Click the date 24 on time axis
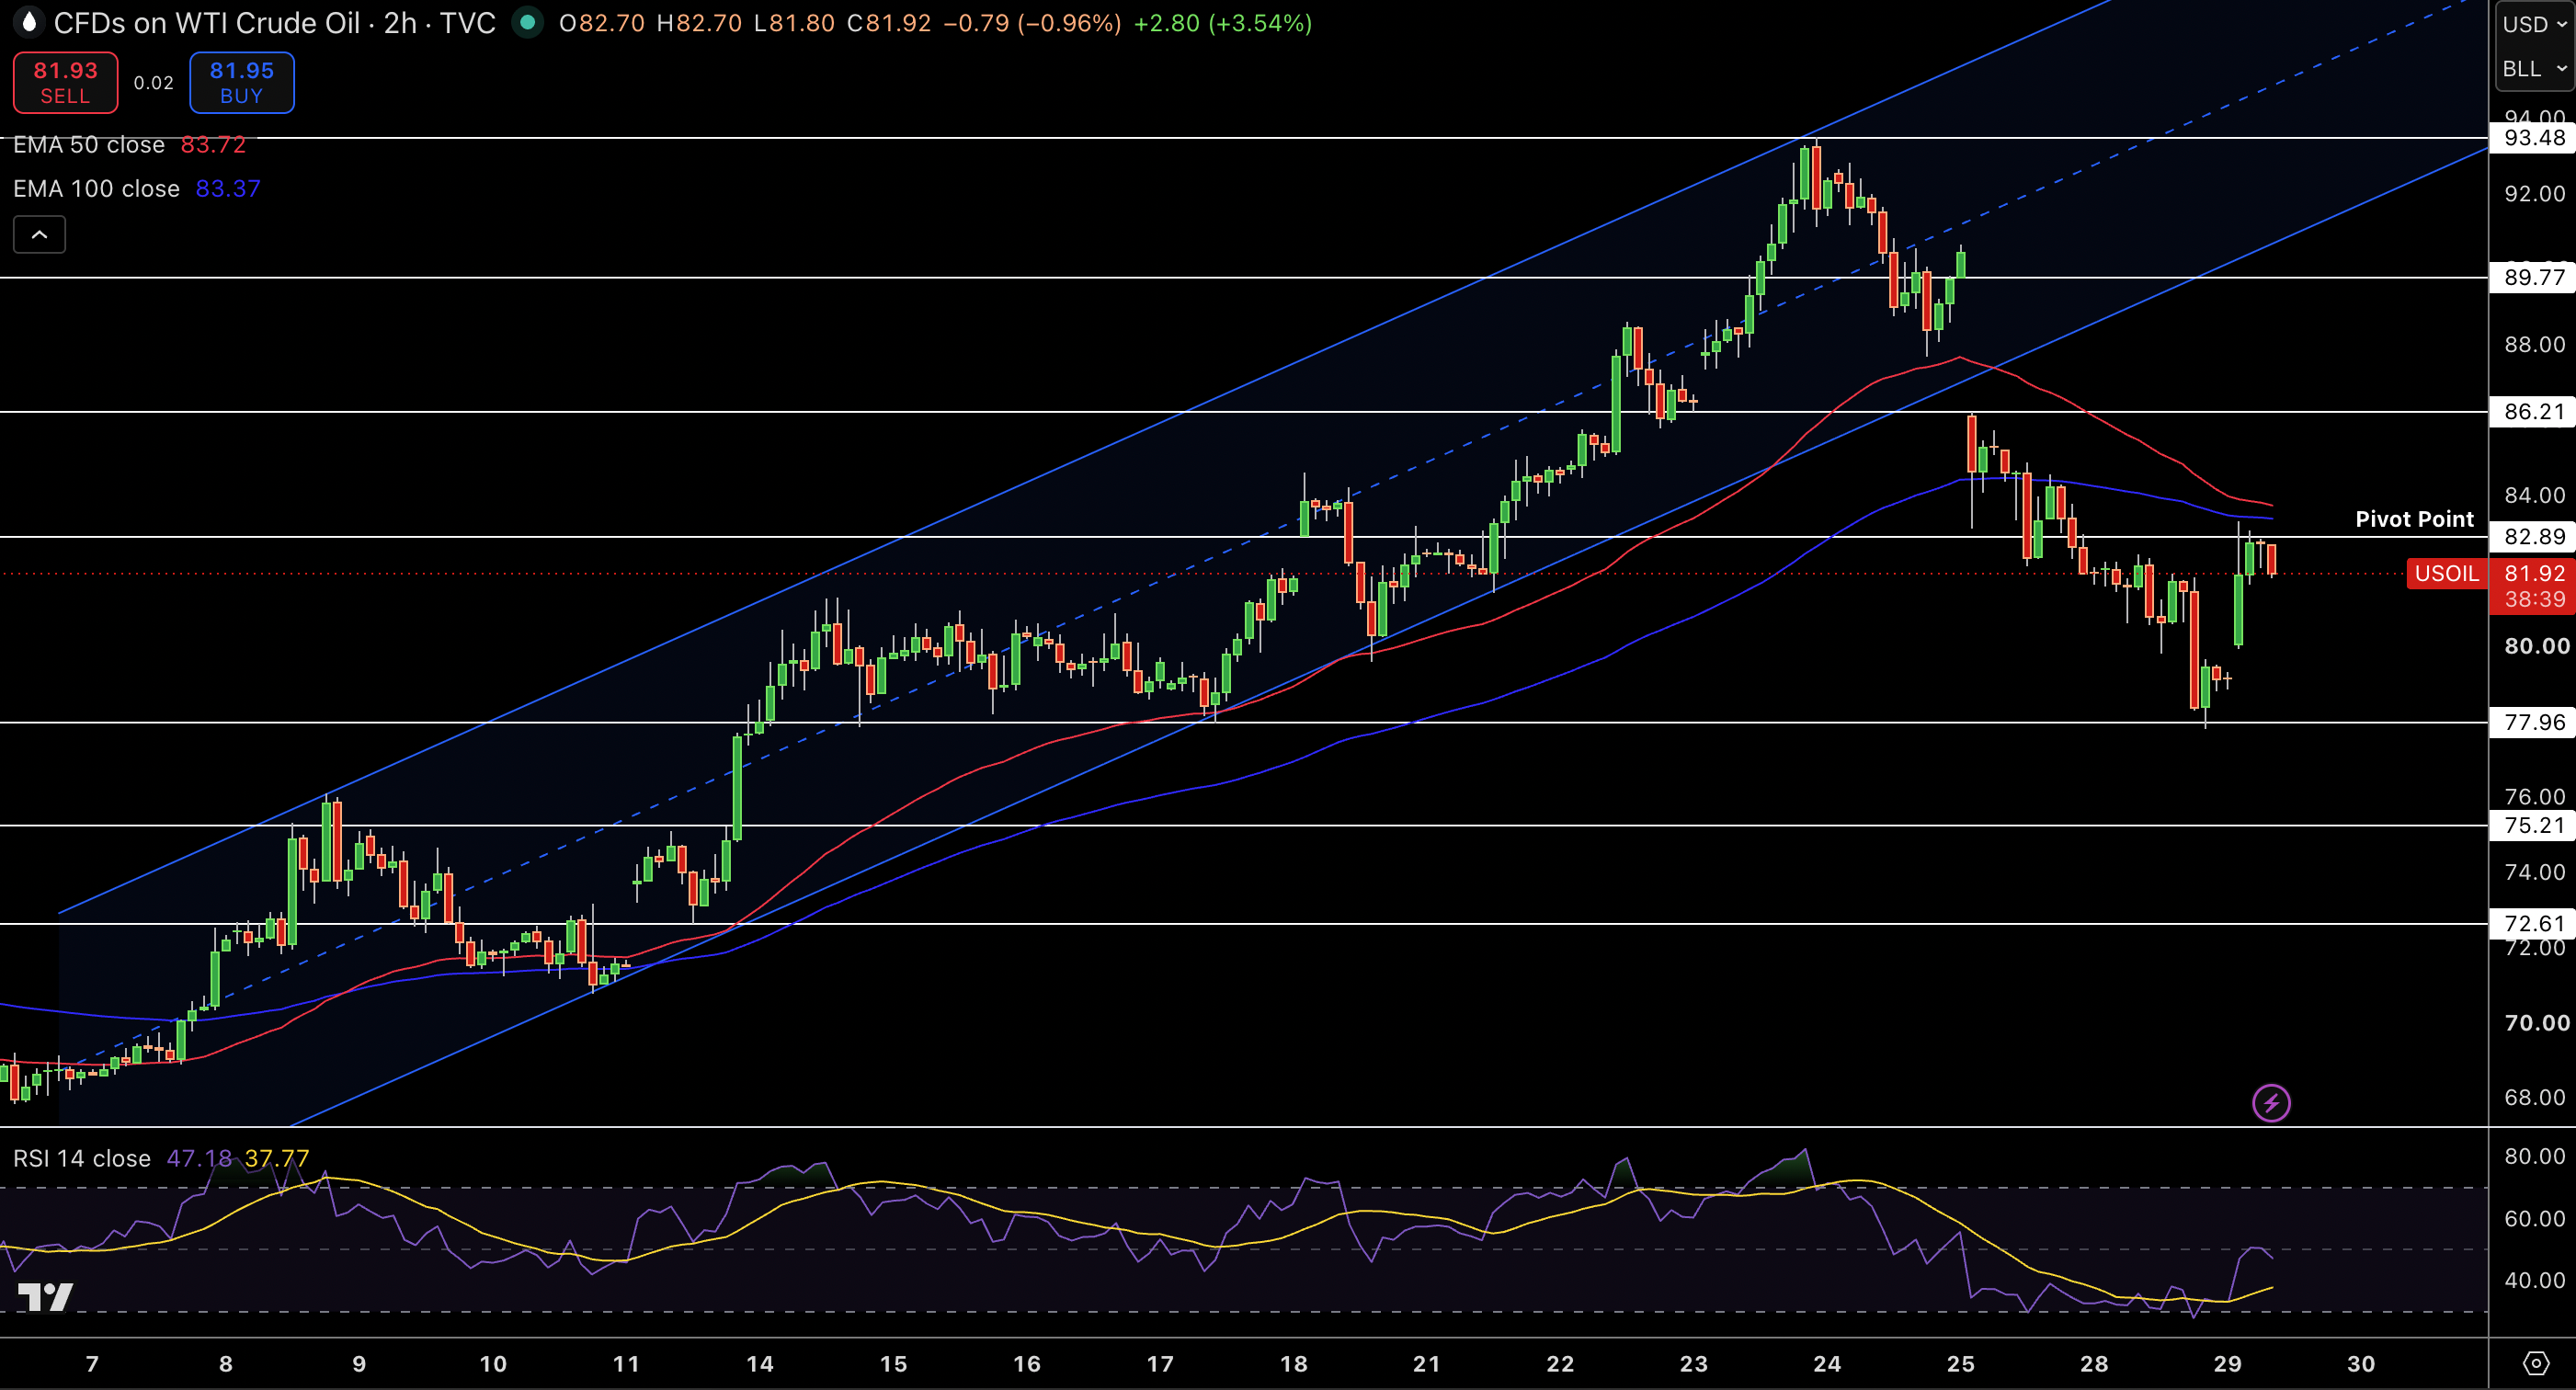 (x=1827, y=1364)
